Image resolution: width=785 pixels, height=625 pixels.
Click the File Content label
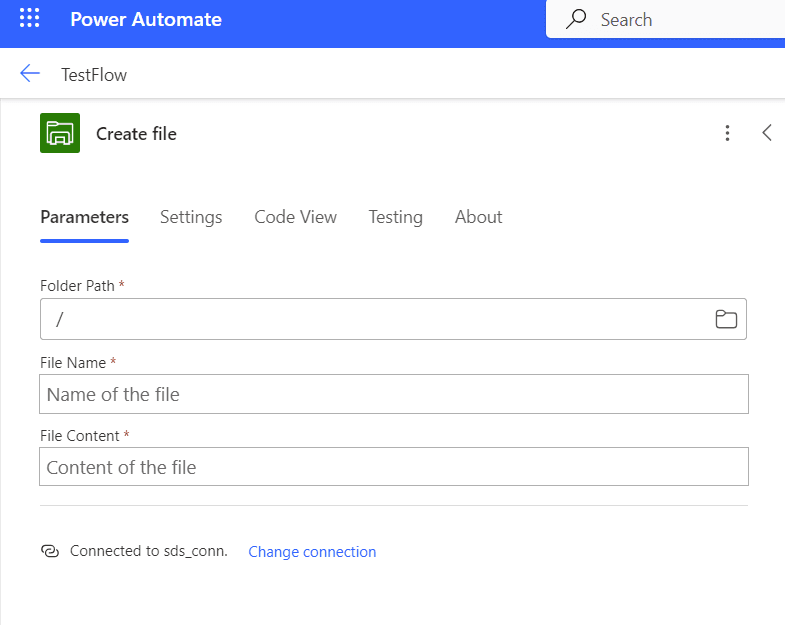(80, 436)
